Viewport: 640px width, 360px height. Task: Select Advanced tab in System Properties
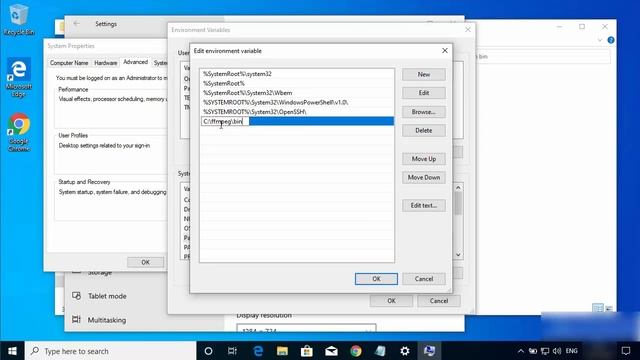136,62
